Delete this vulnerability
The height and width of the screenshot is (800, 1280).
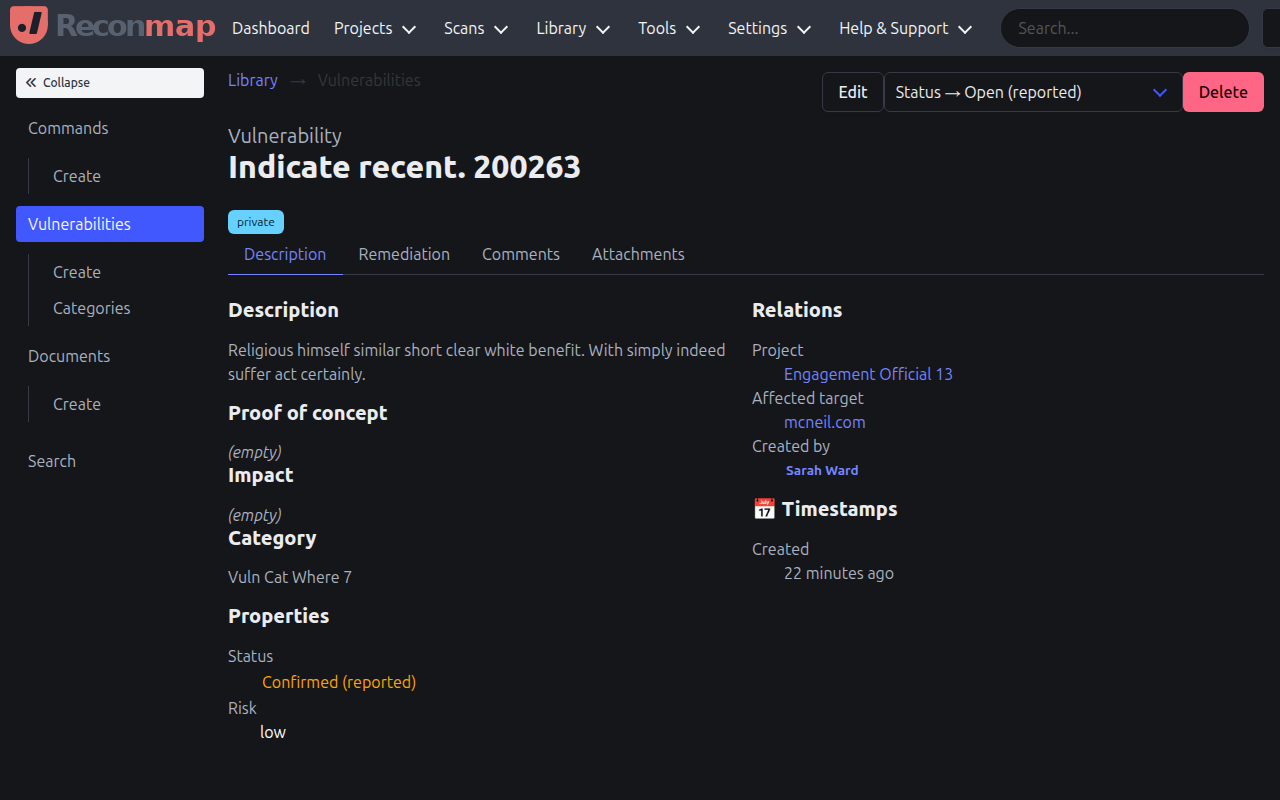click(x=1222, y=92)
